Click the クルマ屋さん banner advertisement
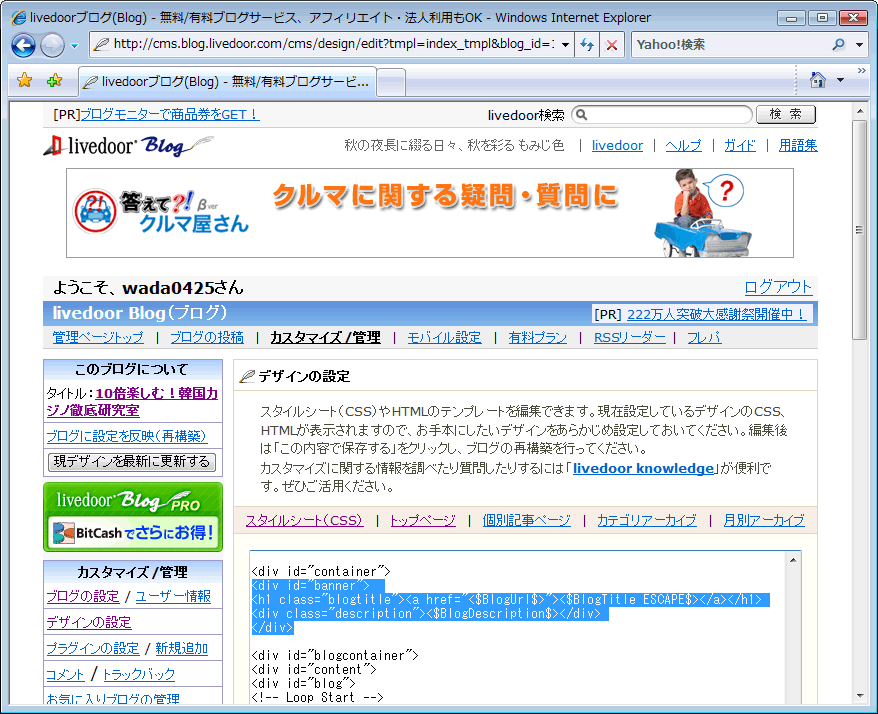Screen dimensions: 878x714 click(430, 213)
